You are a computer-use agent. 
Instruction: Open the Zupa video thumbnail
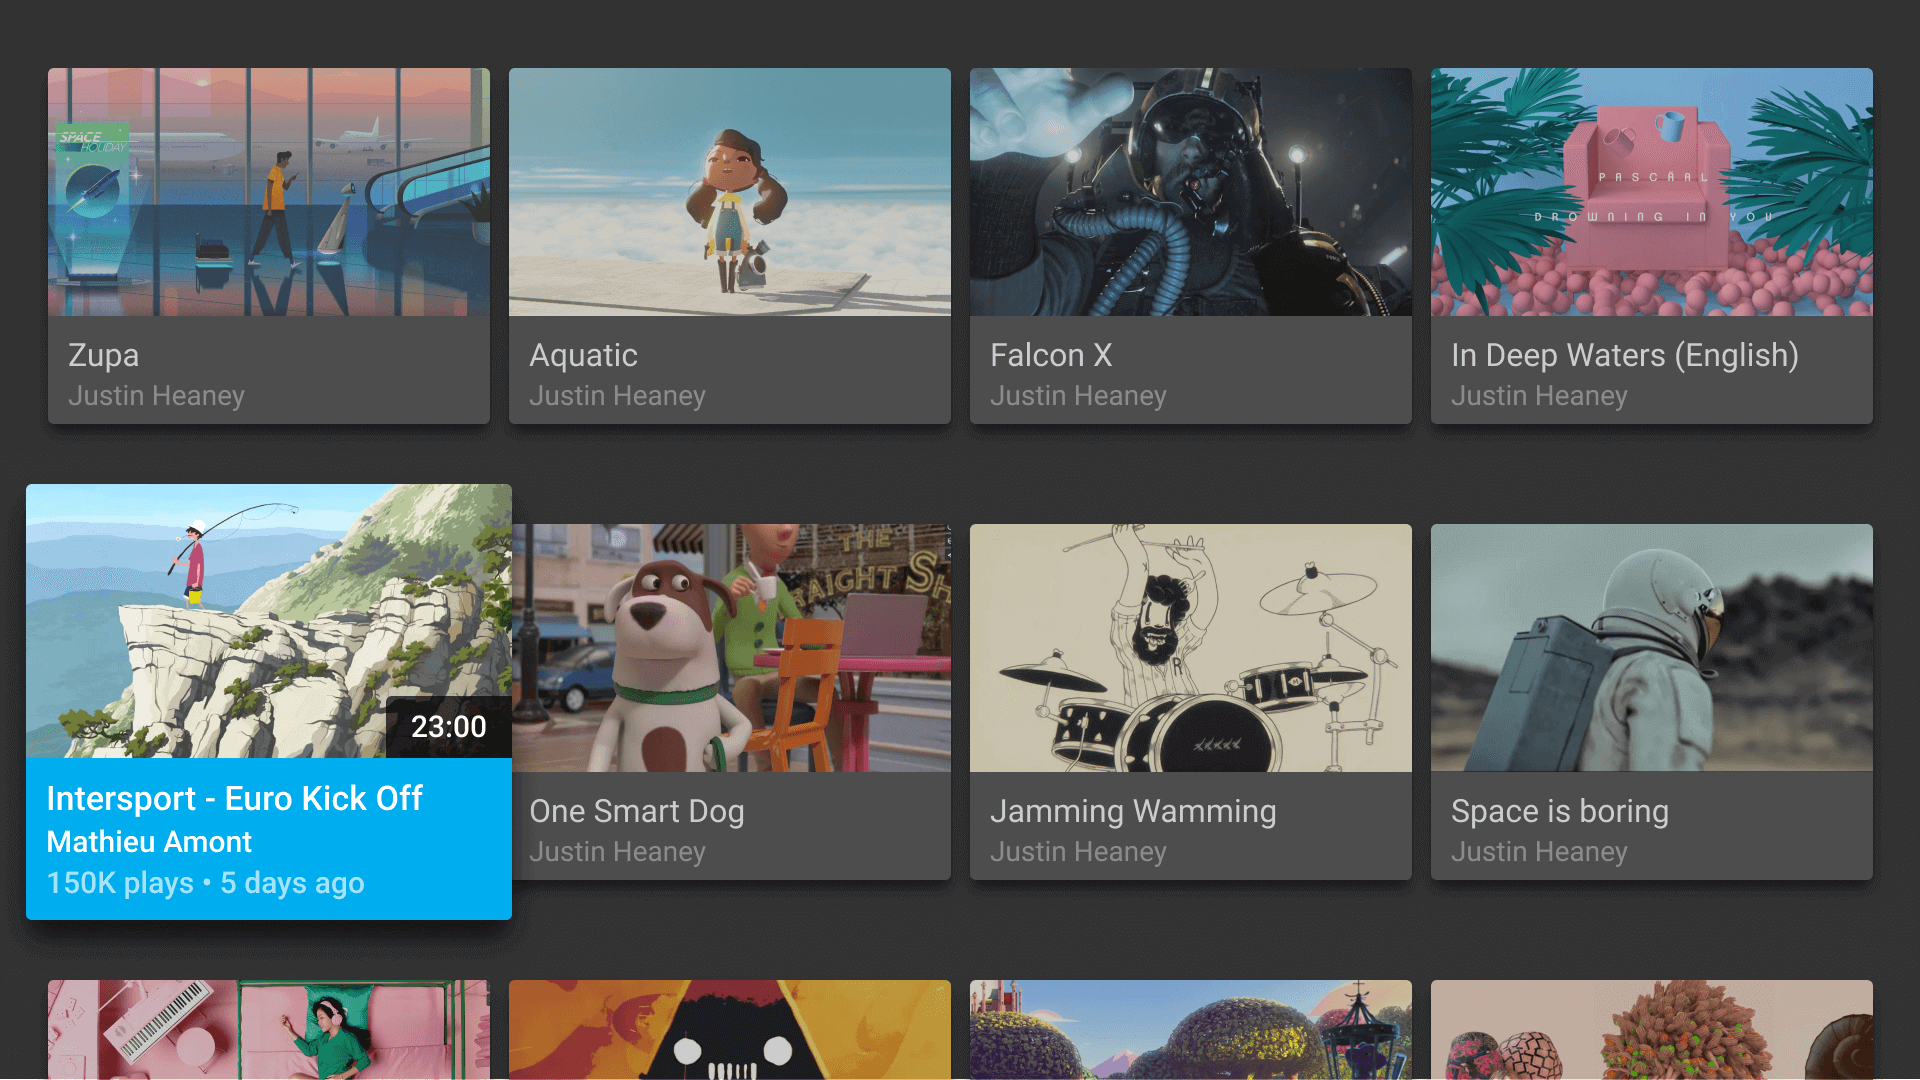point(269,192)
